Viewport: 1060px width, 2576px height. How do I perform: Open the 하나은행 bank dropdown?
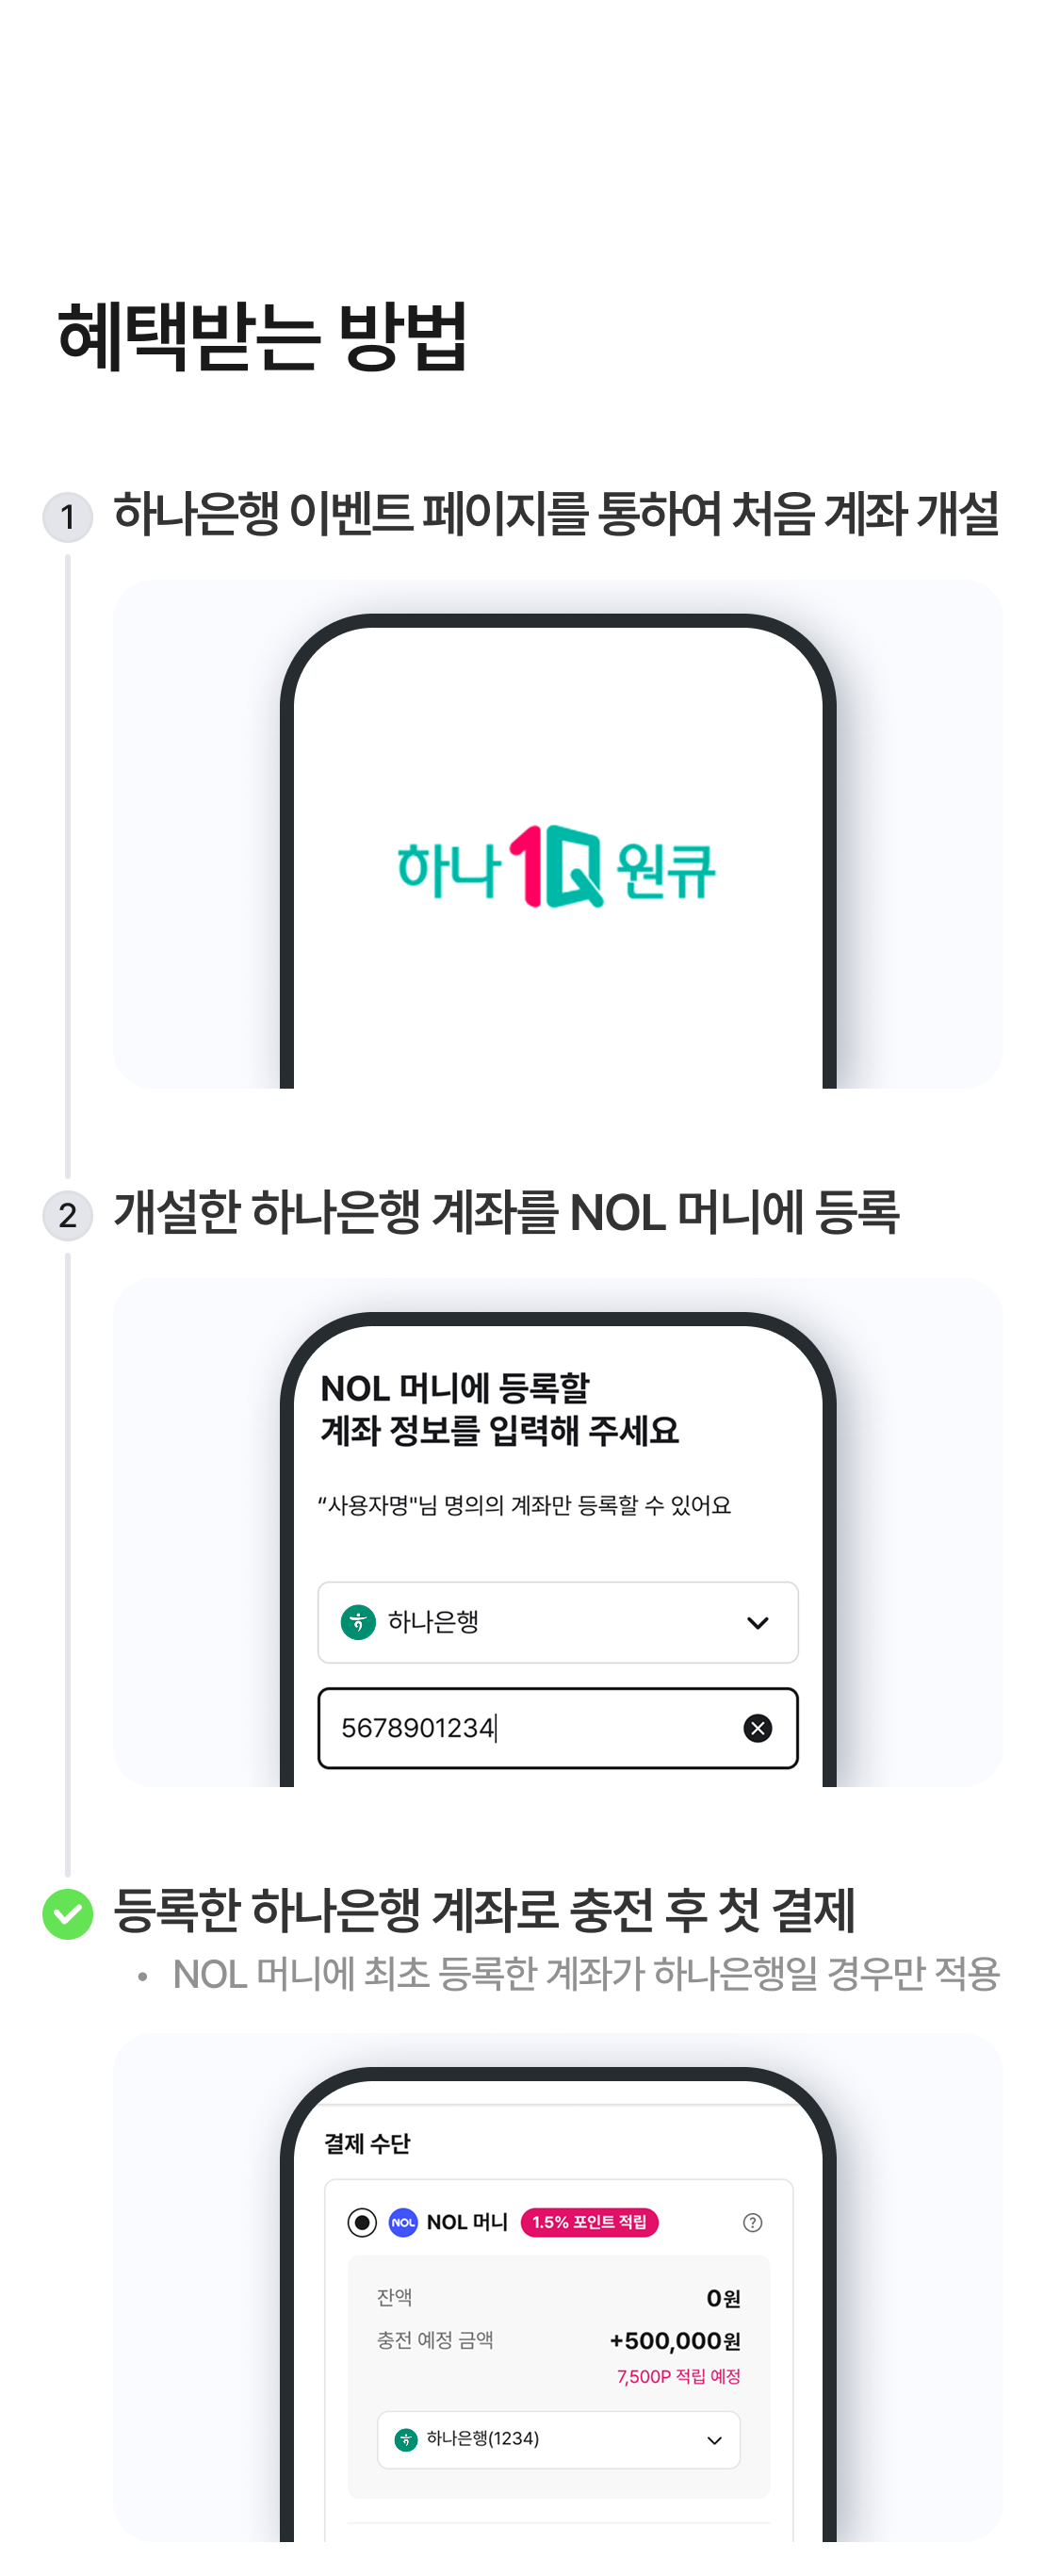(x=558, y=1622)
